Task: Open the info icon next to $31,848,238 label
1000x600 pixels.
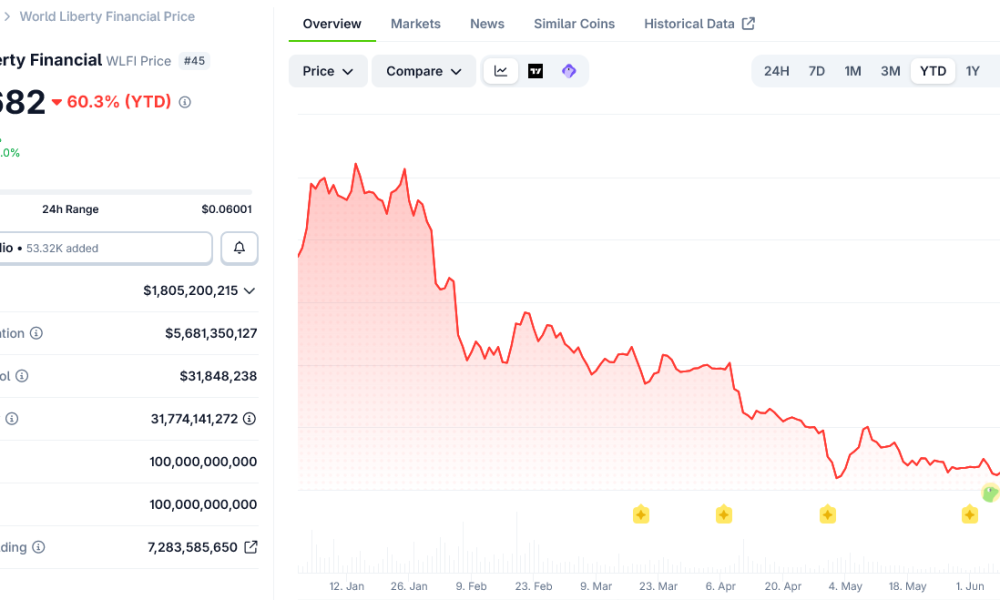Action: pyautogui.click(x=22, y=376)
